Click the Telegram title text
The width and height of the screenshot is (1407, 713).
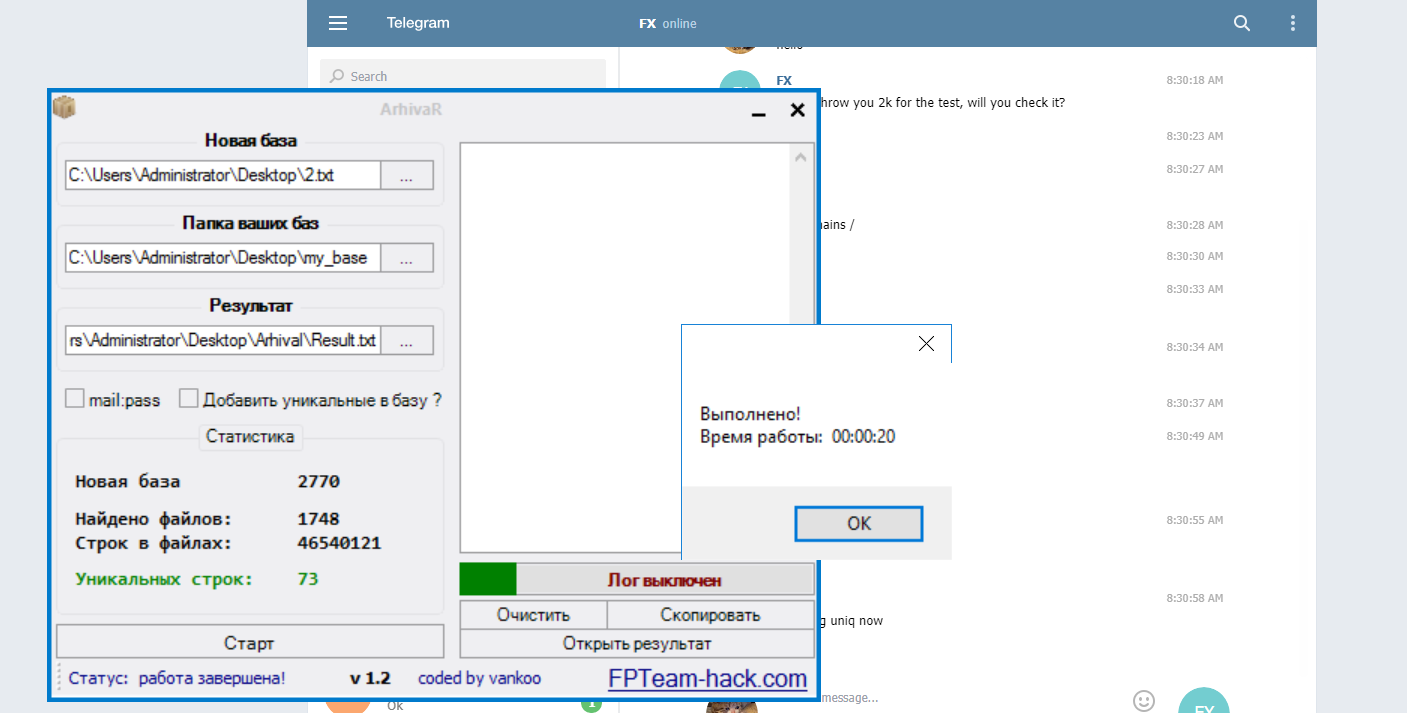click(418, 23)
